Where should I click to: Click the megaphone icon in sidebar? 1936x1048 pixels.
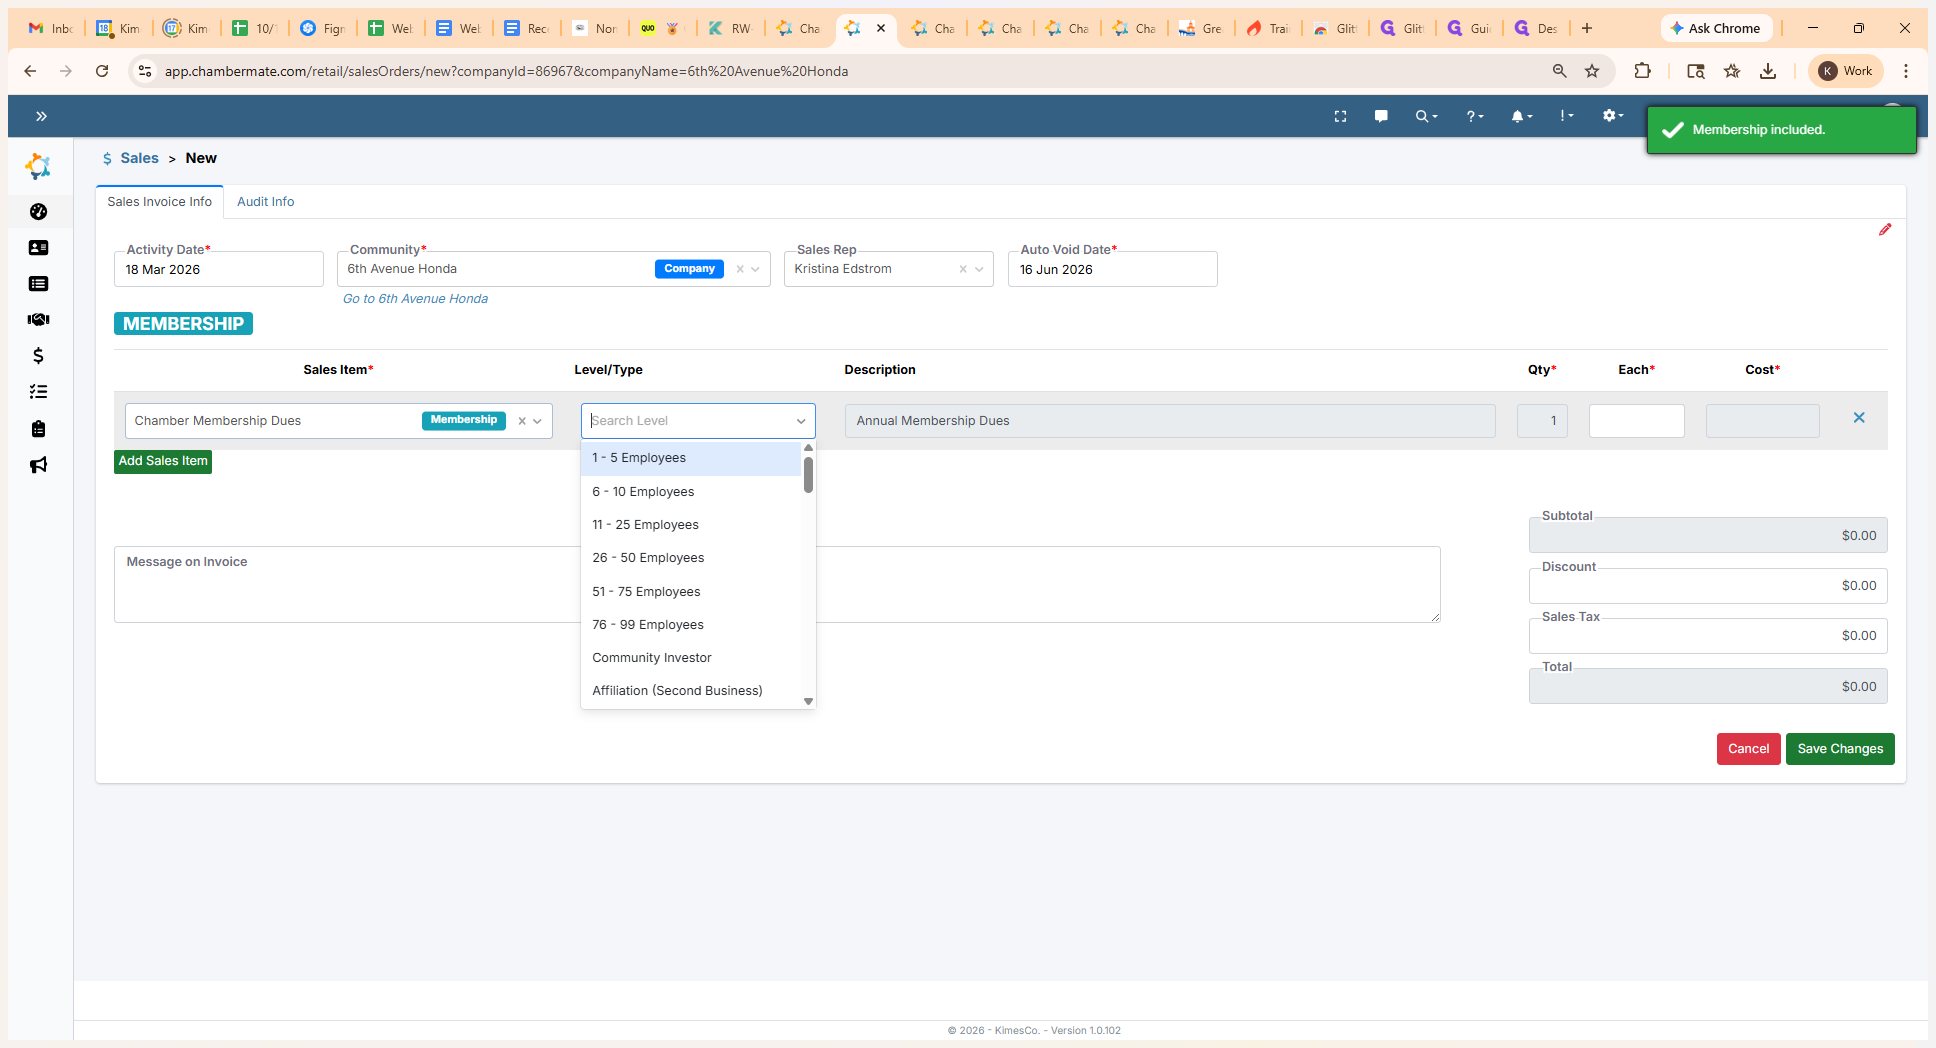coord(38,465)
